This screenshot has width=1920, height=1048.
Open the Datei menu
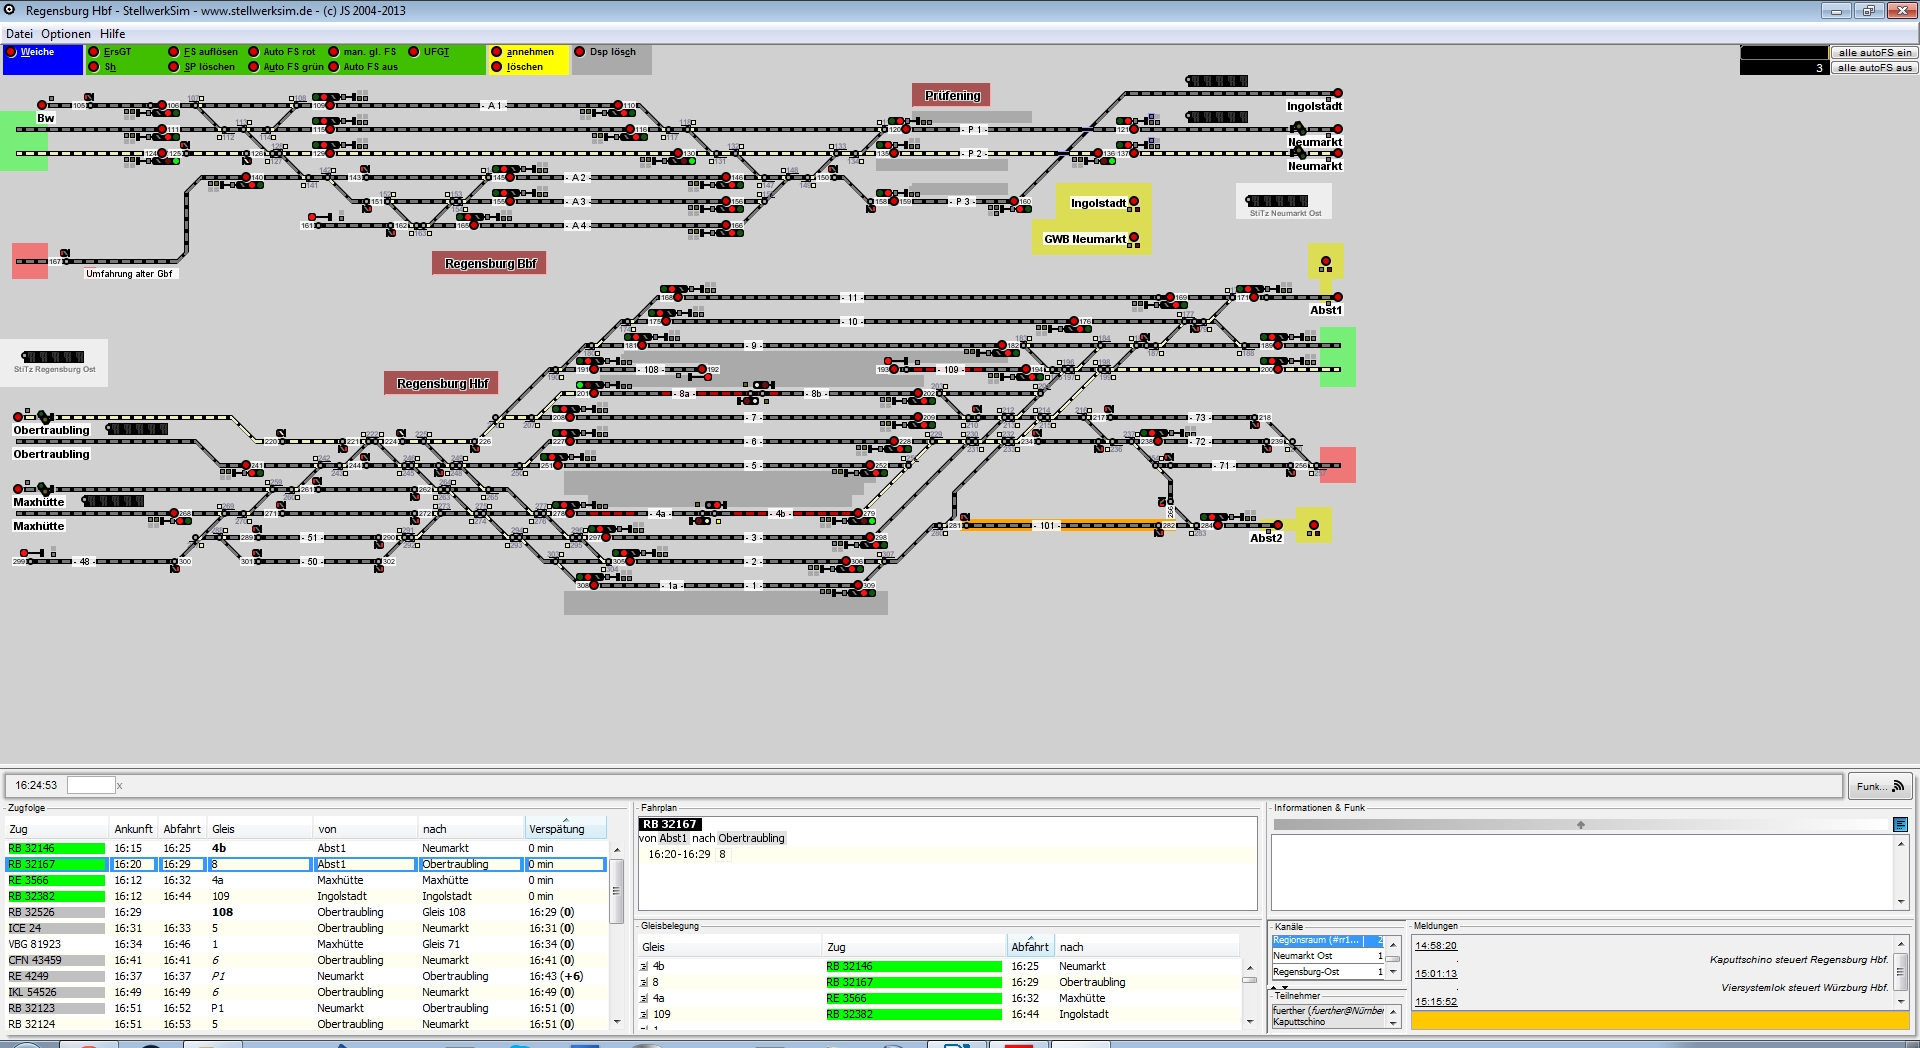pos(19,34)
